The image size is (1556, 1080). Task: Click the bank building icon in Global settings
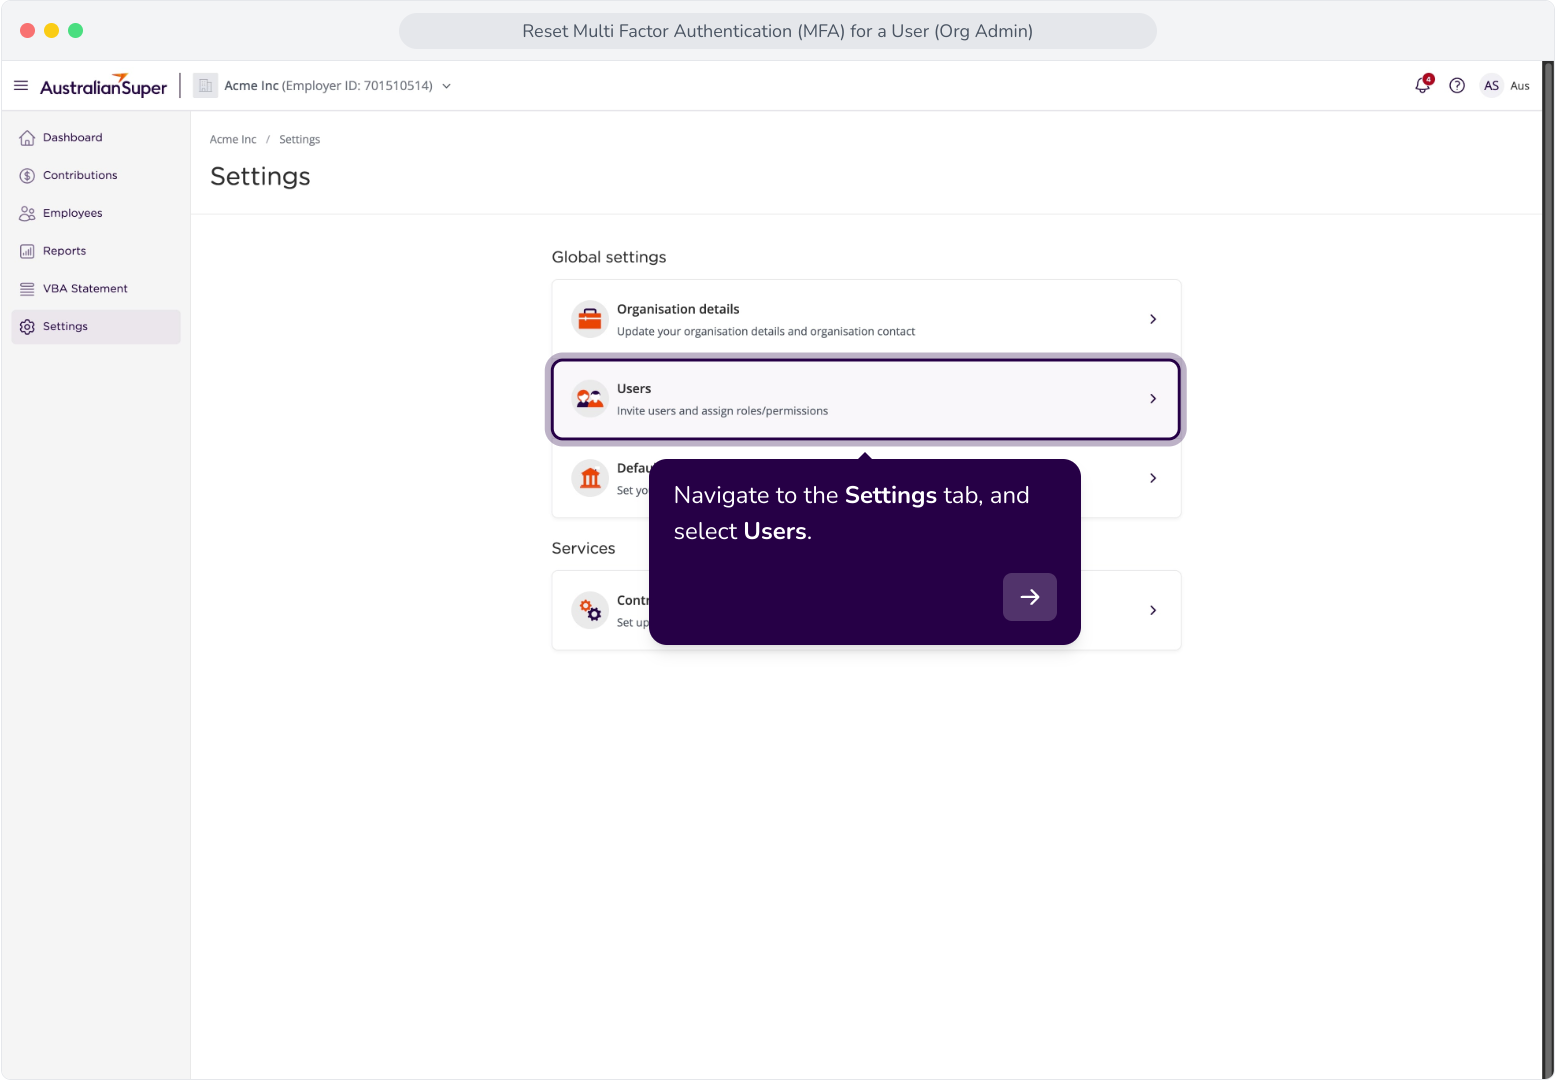590,478
